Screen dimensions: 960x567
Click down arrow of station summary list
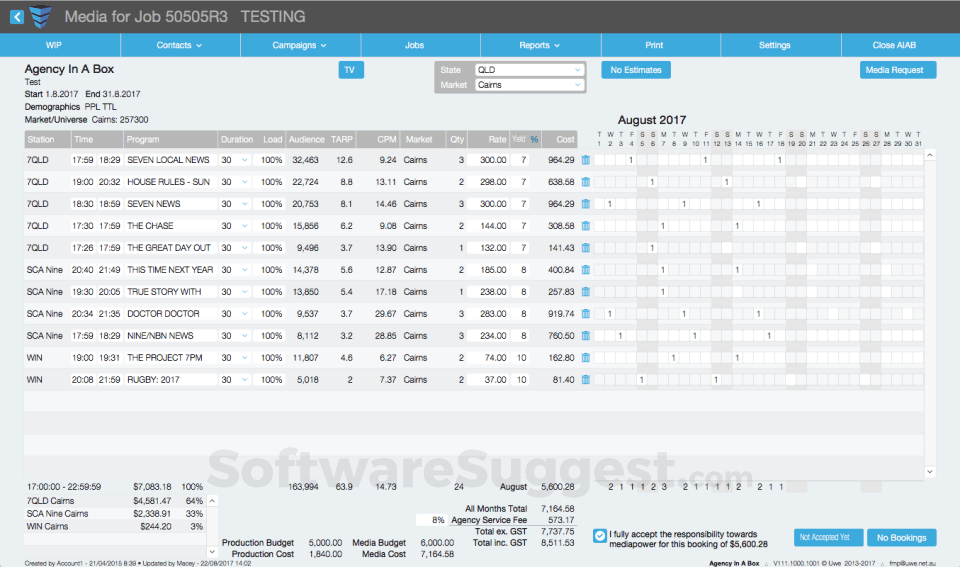coord(212,551)
